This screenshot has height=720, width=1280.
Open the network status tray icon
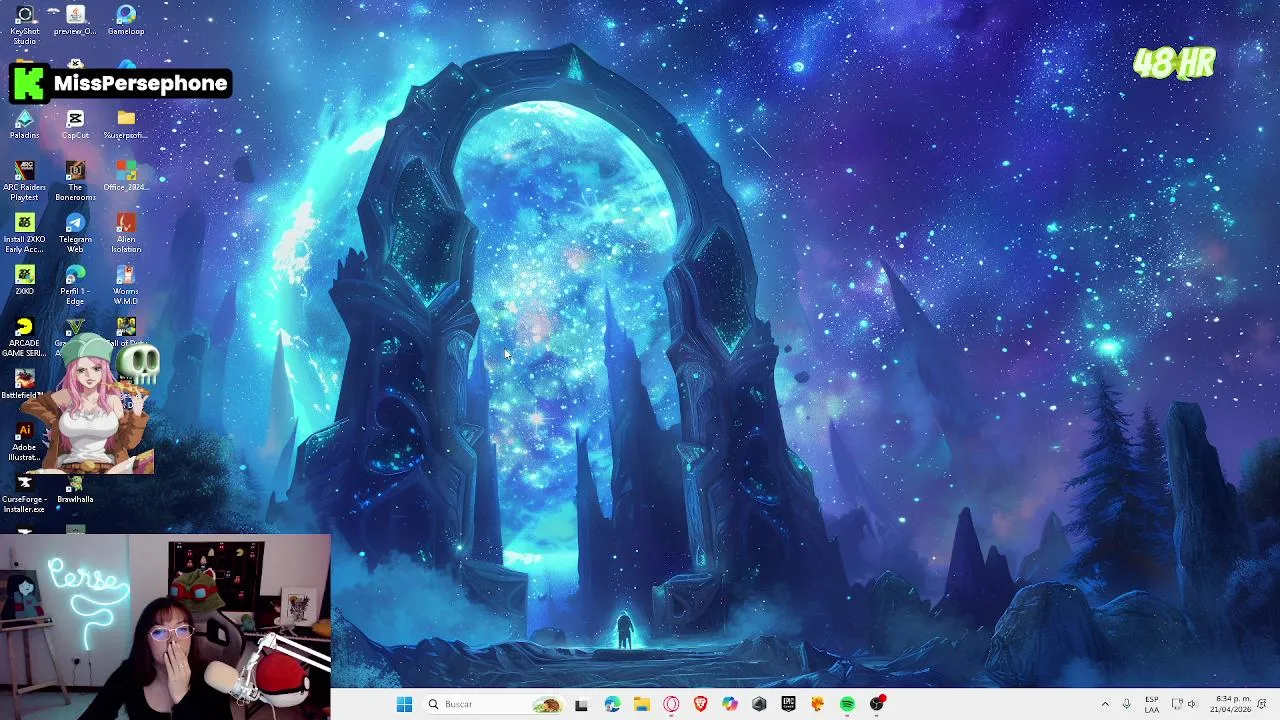pos(1177,704)
